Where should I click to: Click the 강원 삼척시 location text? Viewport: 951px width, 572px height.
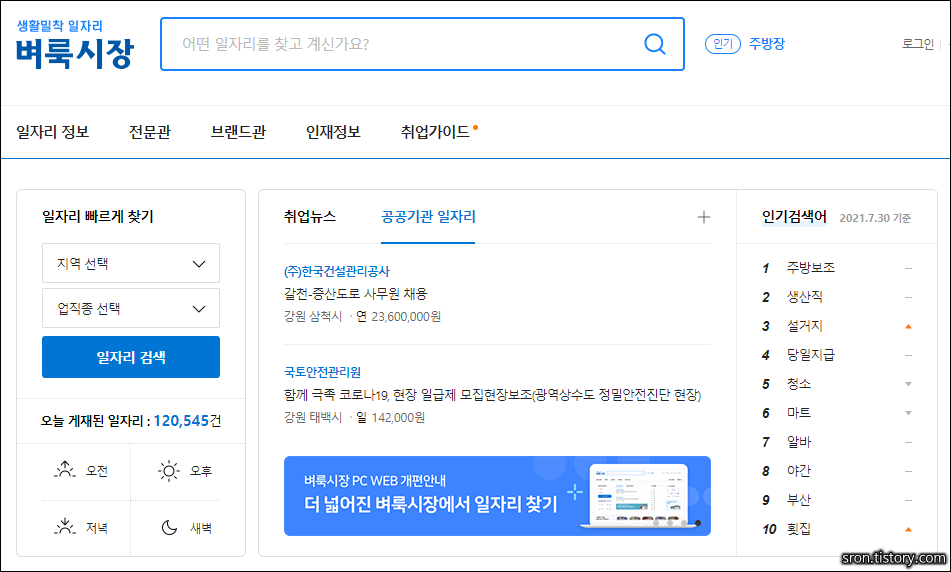click(313, 317)
